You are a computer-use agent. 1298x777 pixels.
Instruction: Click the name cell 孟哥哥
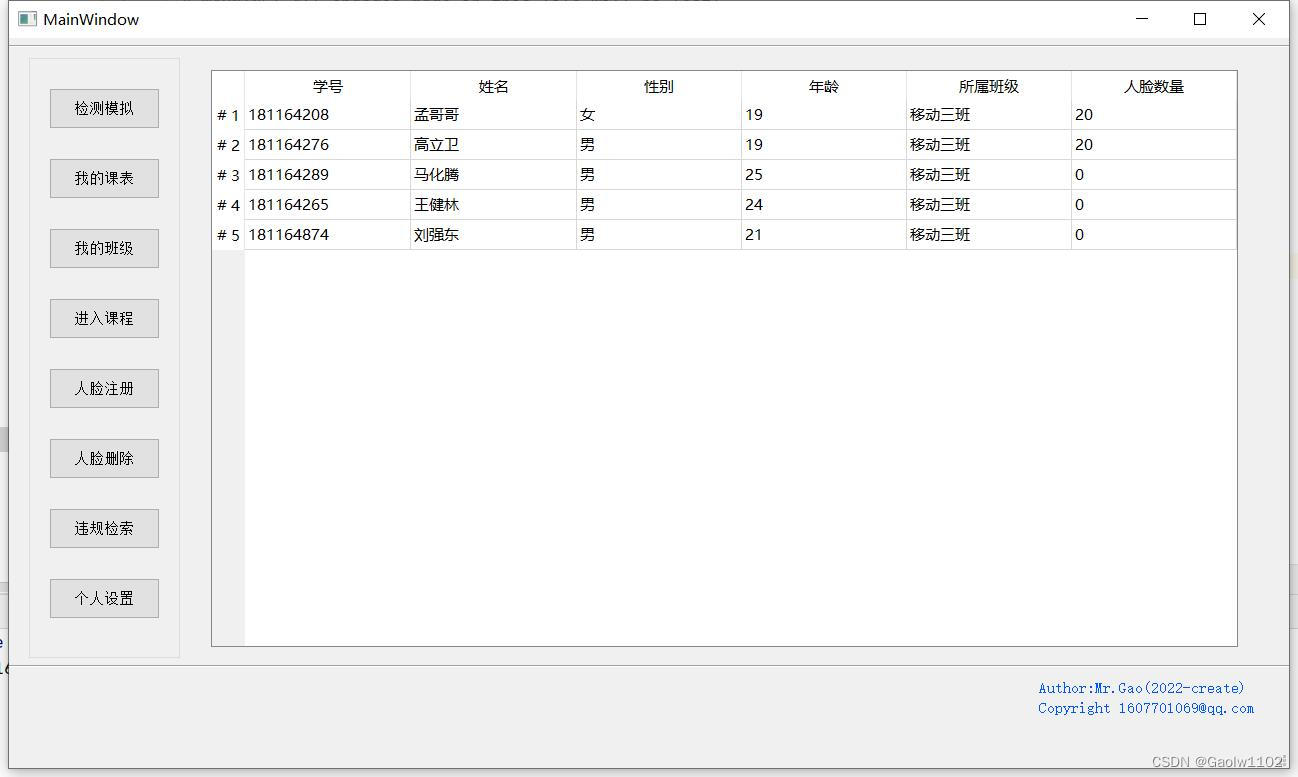(x=494, y=115)
